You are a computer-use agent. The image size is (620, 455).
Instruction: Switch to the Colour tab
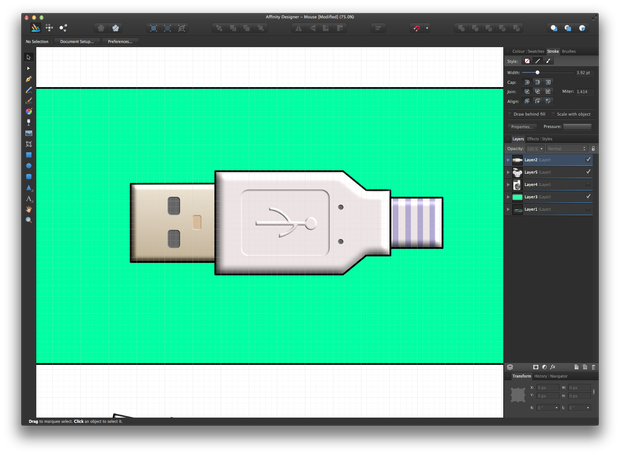(518, 51)
